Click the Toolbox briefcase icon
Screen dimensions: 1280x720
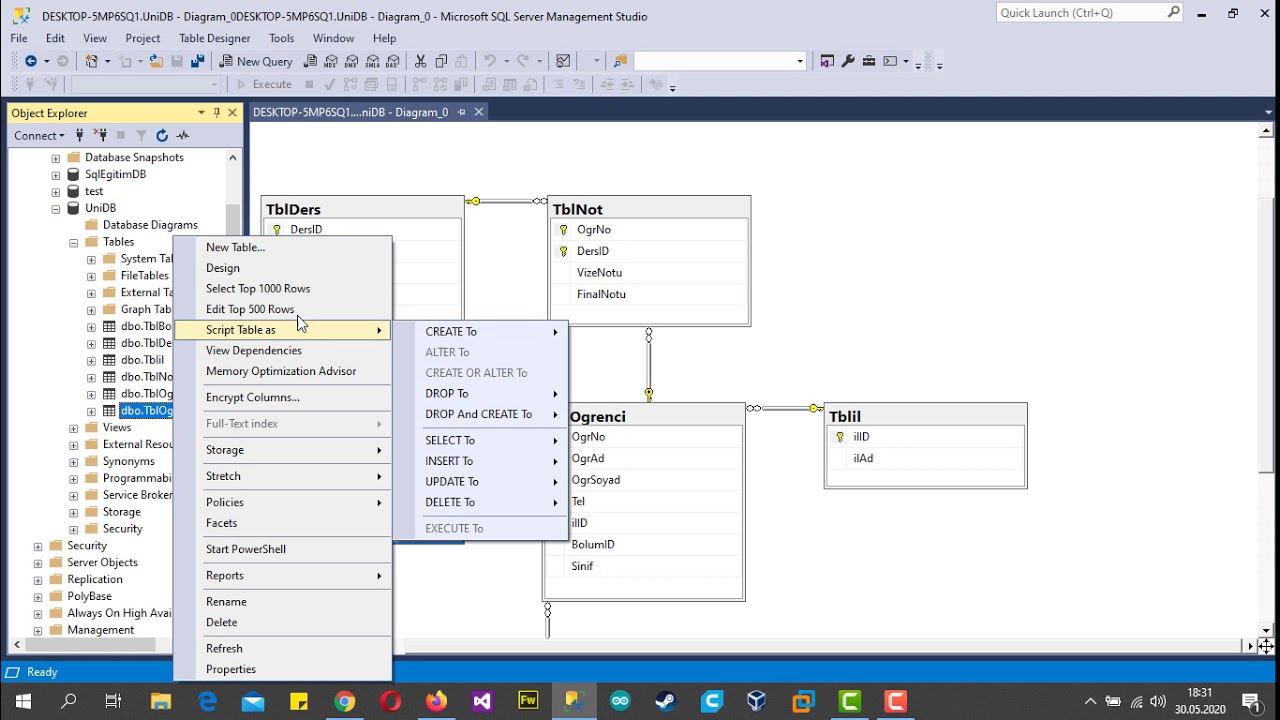coord(868,61)
